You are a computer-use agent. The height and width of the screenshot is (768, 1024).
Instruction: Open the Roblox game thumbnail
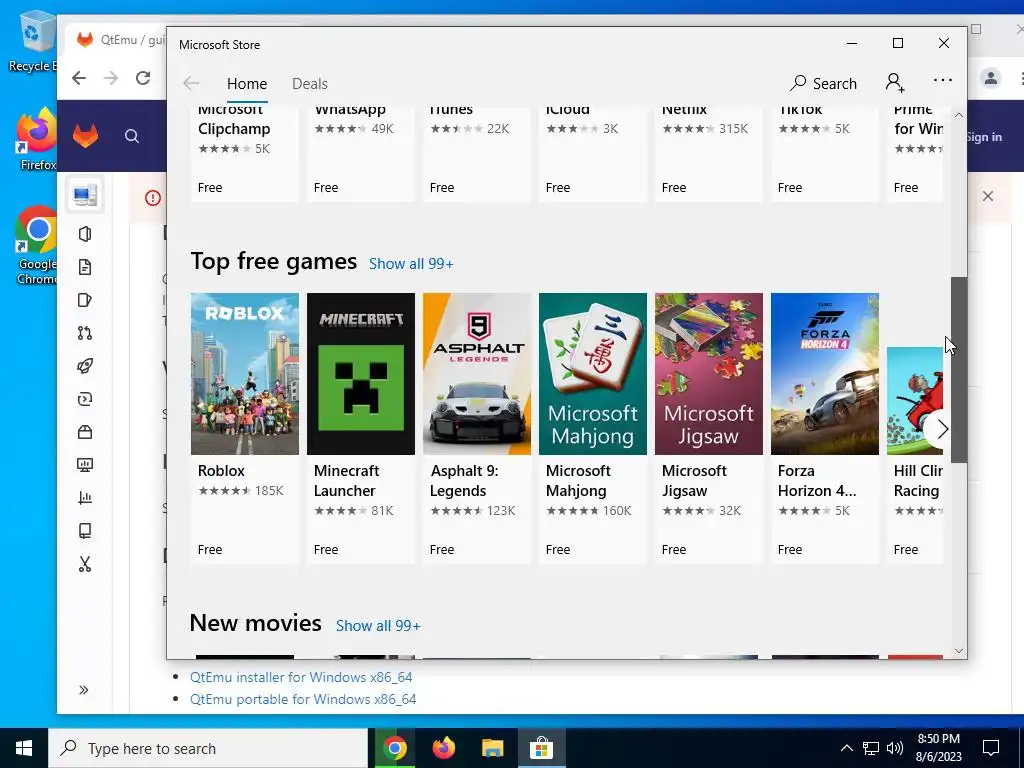pyautogui.click(x=245, y=374)
